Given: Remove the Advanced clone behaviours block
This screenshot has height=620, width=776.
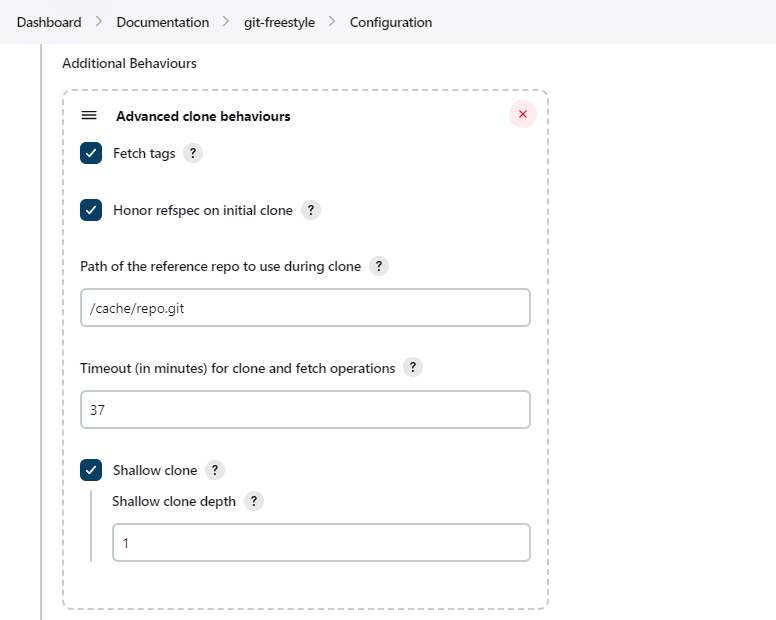Looking at the screenshot, I should click(523, 114).
